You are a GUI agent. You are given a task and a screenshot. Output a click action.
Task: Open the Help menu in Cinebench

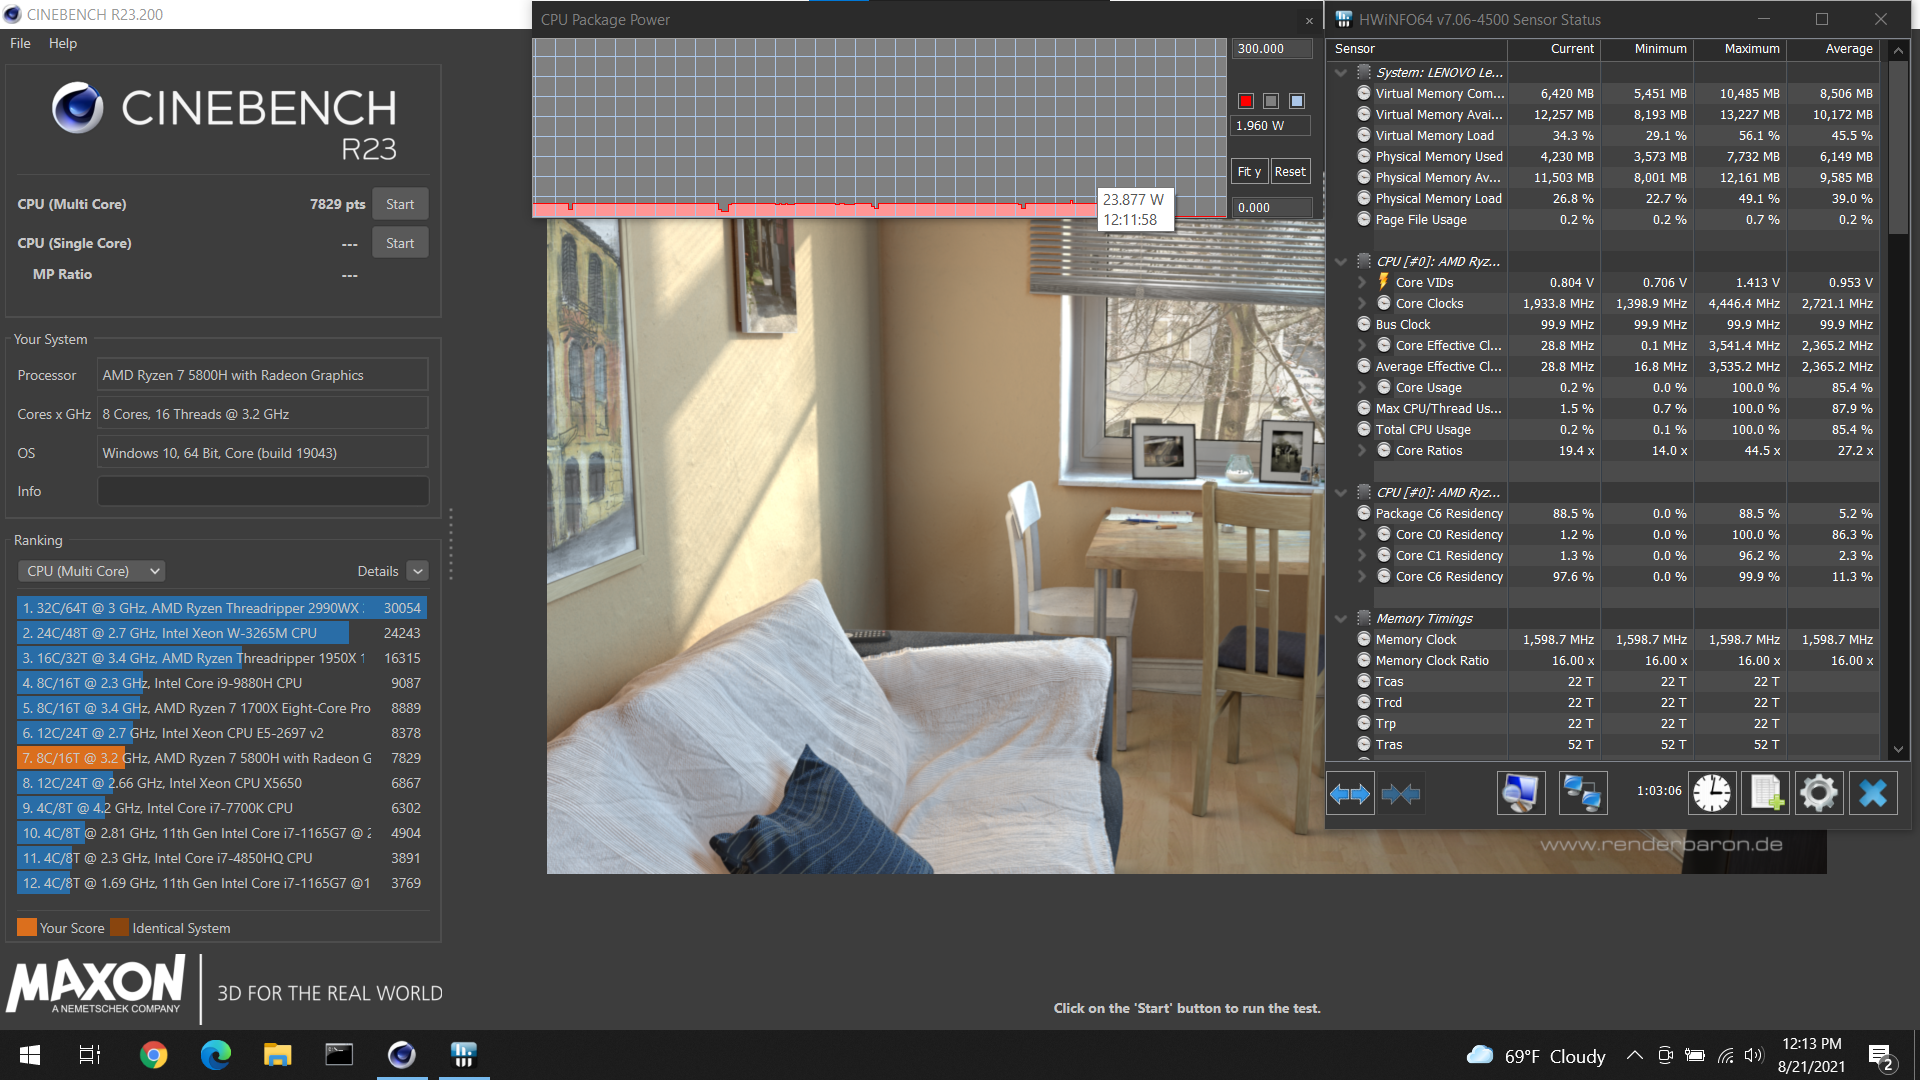pos(62,43)
